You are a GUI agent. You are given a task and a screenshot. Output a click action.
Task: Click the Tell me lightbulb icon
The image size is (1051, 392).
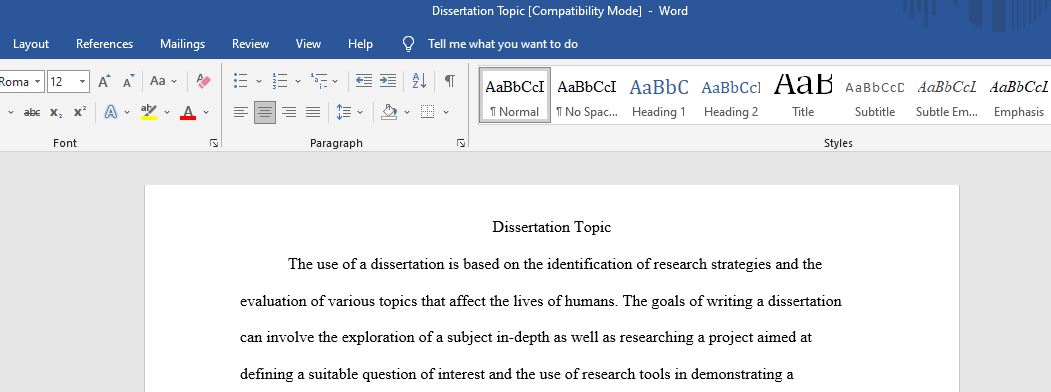click(408, 44)
